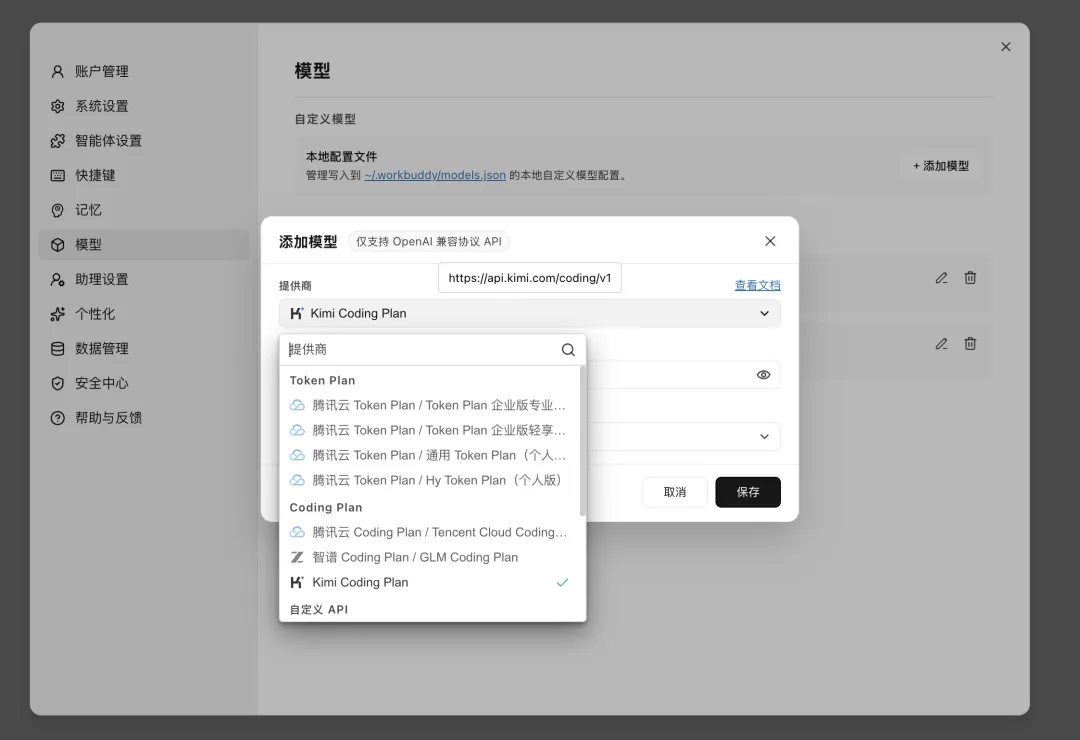1080x740 pixels.
Task: Click the sparkle icon beside 个性化
Action: tap(58, 314)
